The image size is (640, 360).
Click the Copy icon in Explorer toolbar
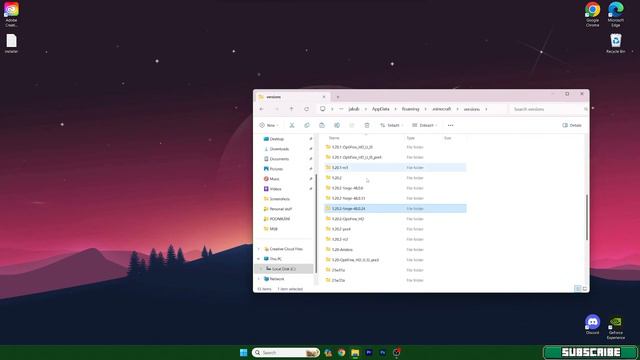pos(307,125)
